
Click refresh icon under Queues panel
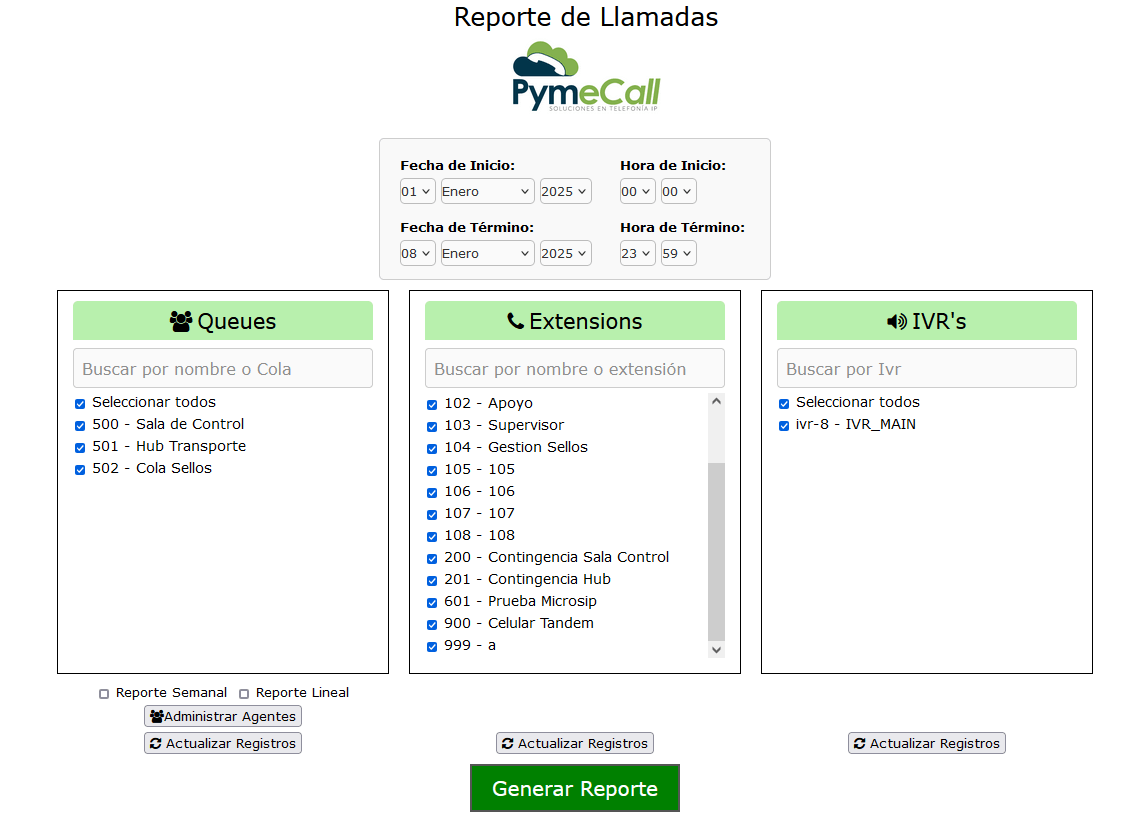(x=155, y=743)
